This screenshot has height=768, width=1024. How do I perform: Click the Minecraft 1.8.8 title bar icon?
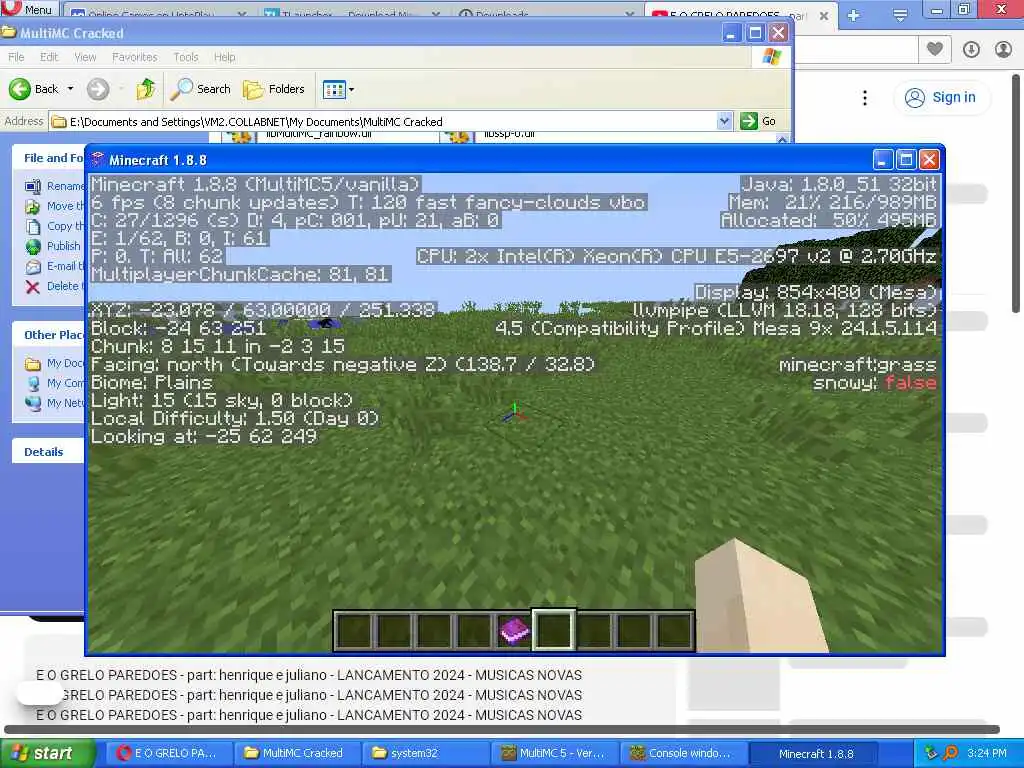(x=98, y=159)
